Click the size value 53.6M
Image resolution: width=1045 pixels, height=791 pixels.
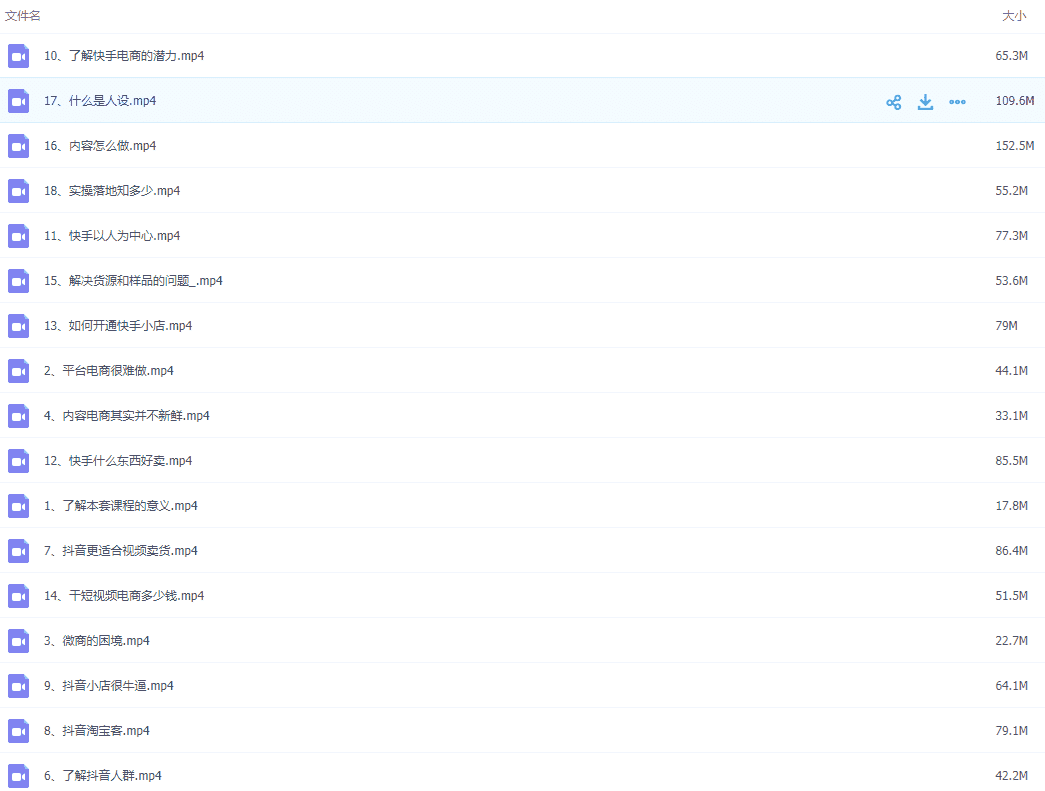[1012, 281]
